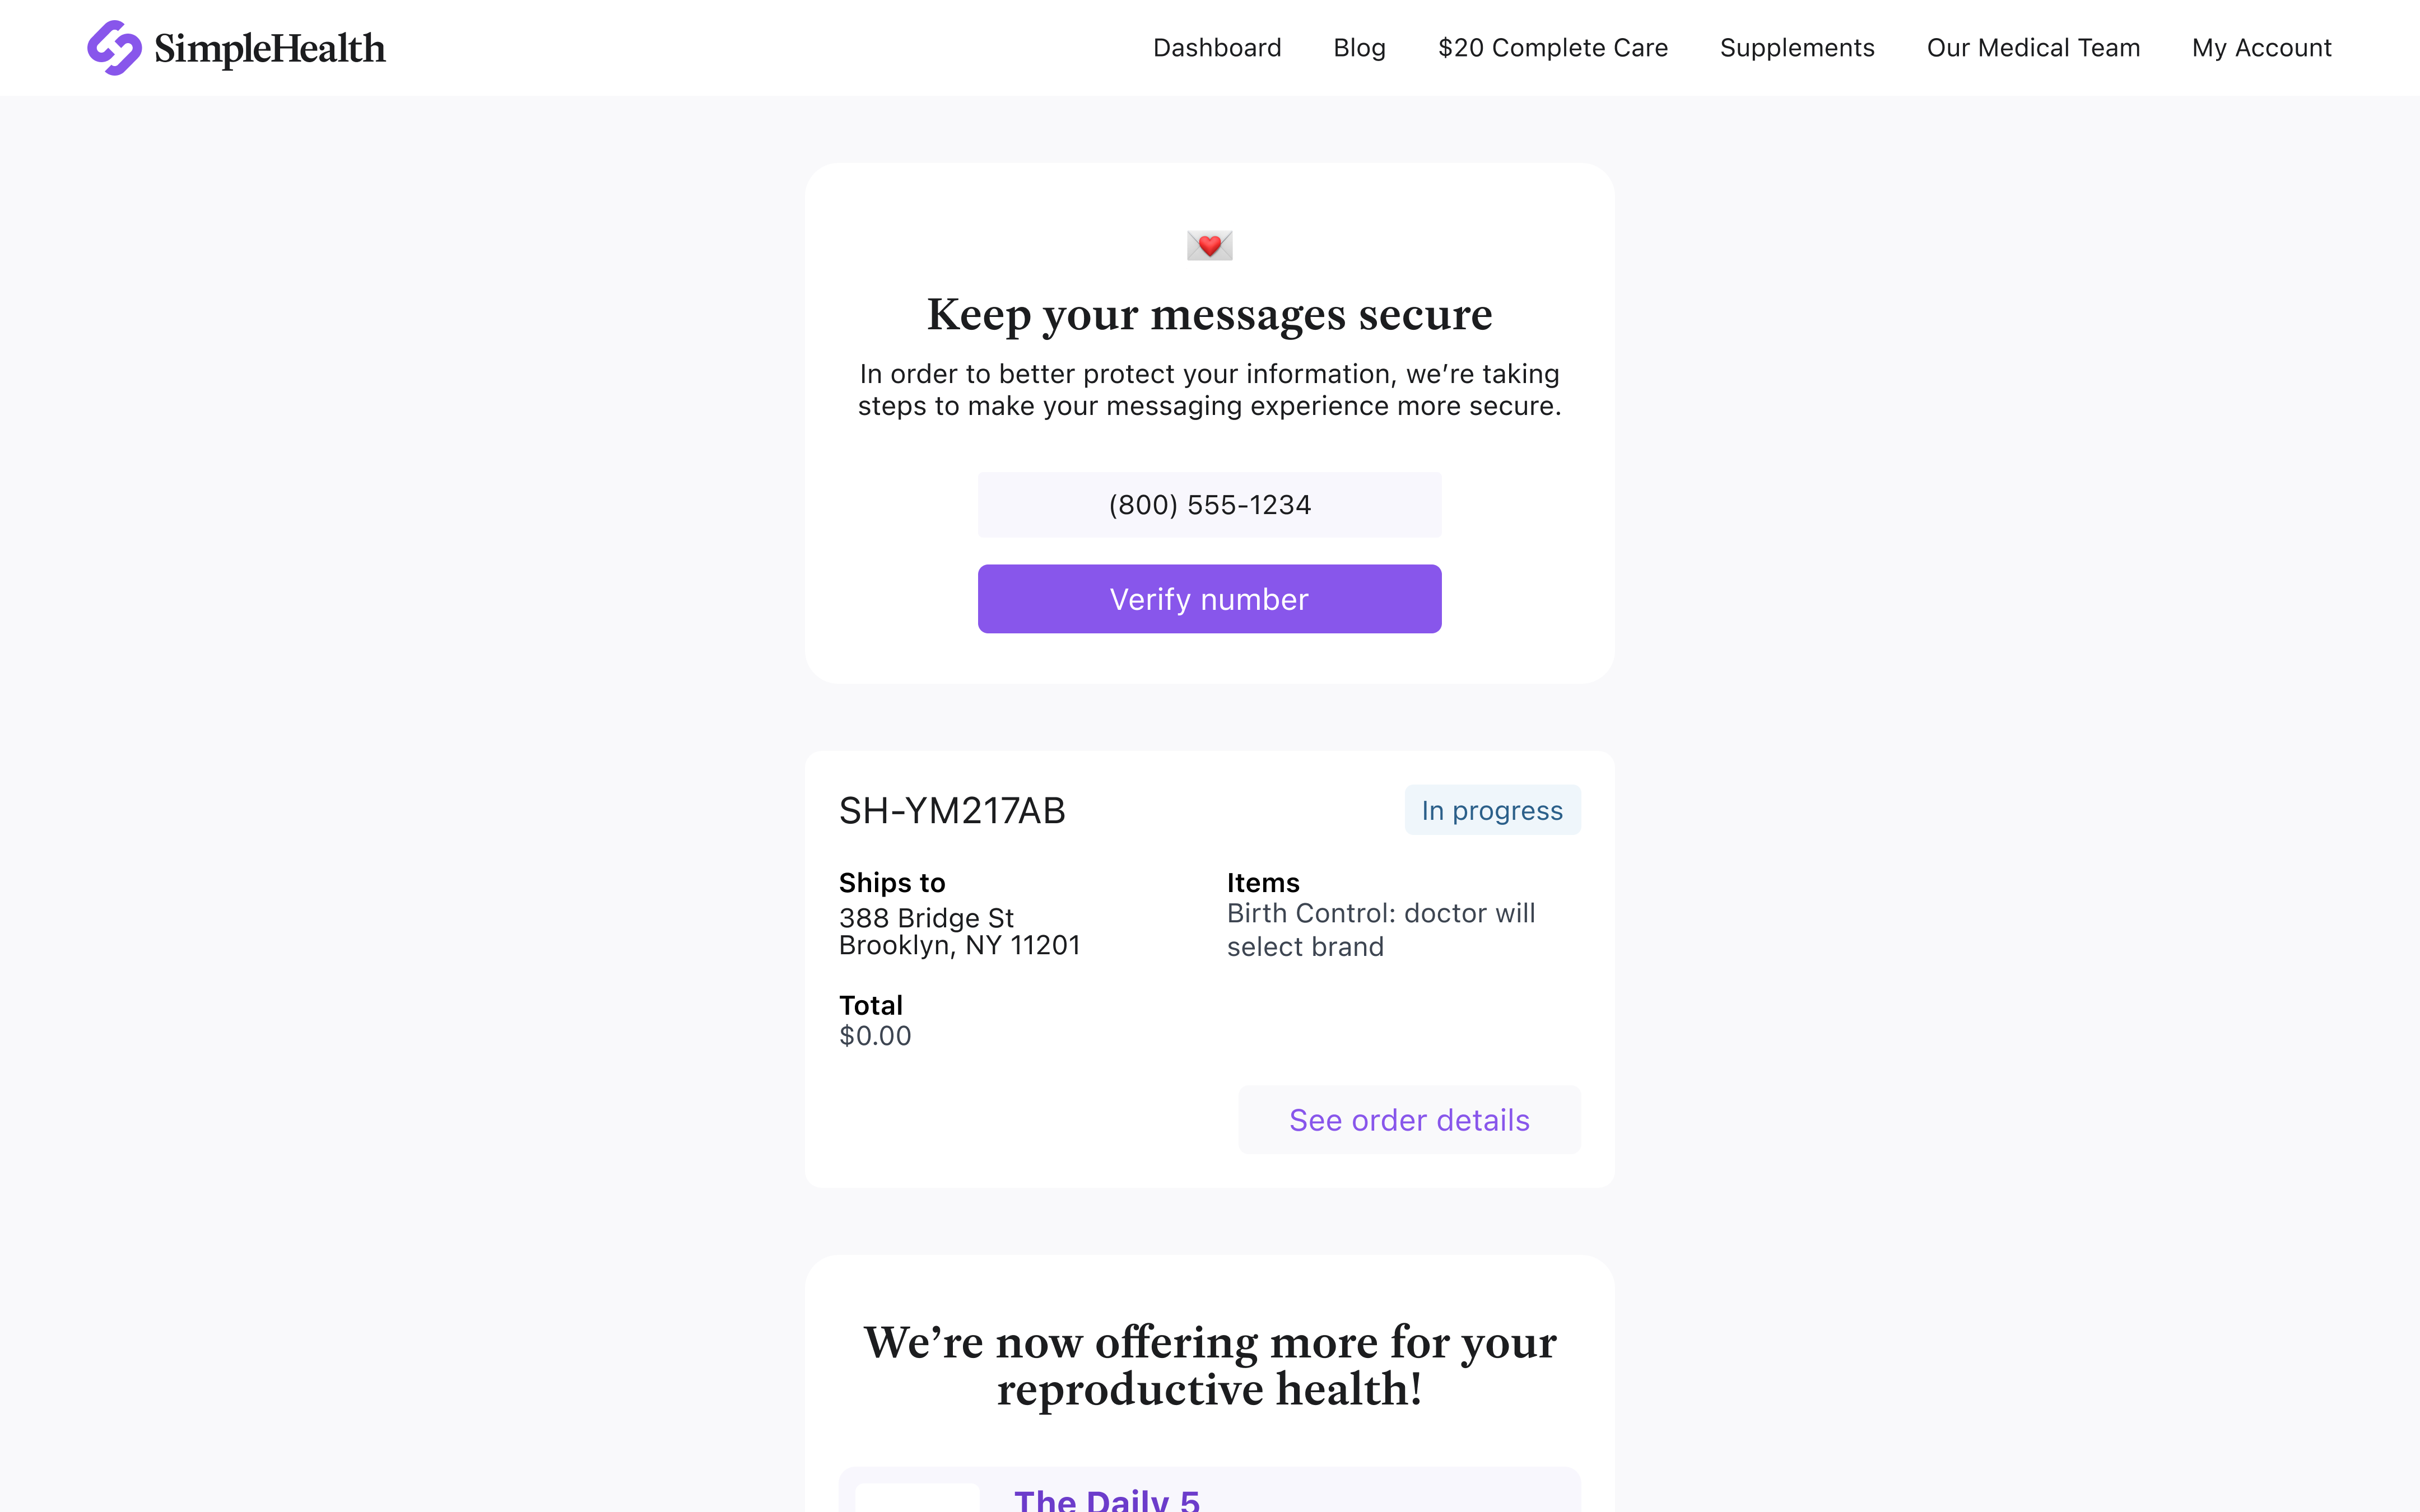The width and height of the screenshot is (2420, 1512).
Task: Click the $0.00 order total
Action: point(875,1036)
